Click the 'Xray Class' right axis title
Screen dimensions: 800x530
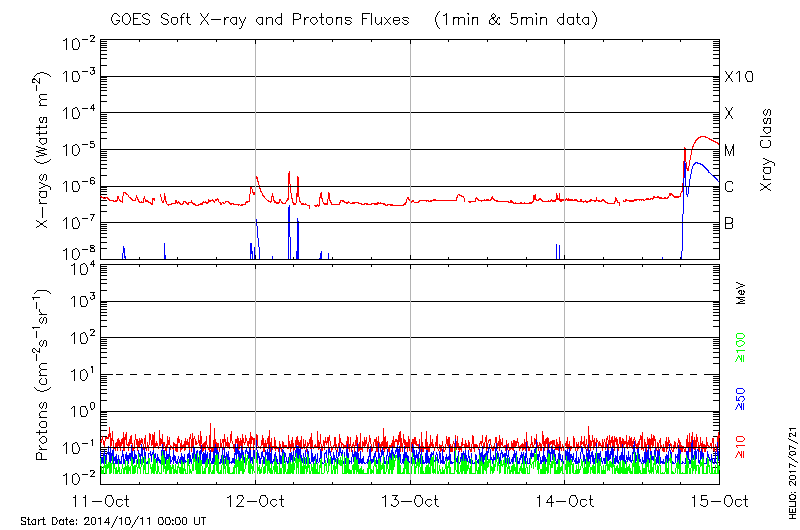click(767, 151)
